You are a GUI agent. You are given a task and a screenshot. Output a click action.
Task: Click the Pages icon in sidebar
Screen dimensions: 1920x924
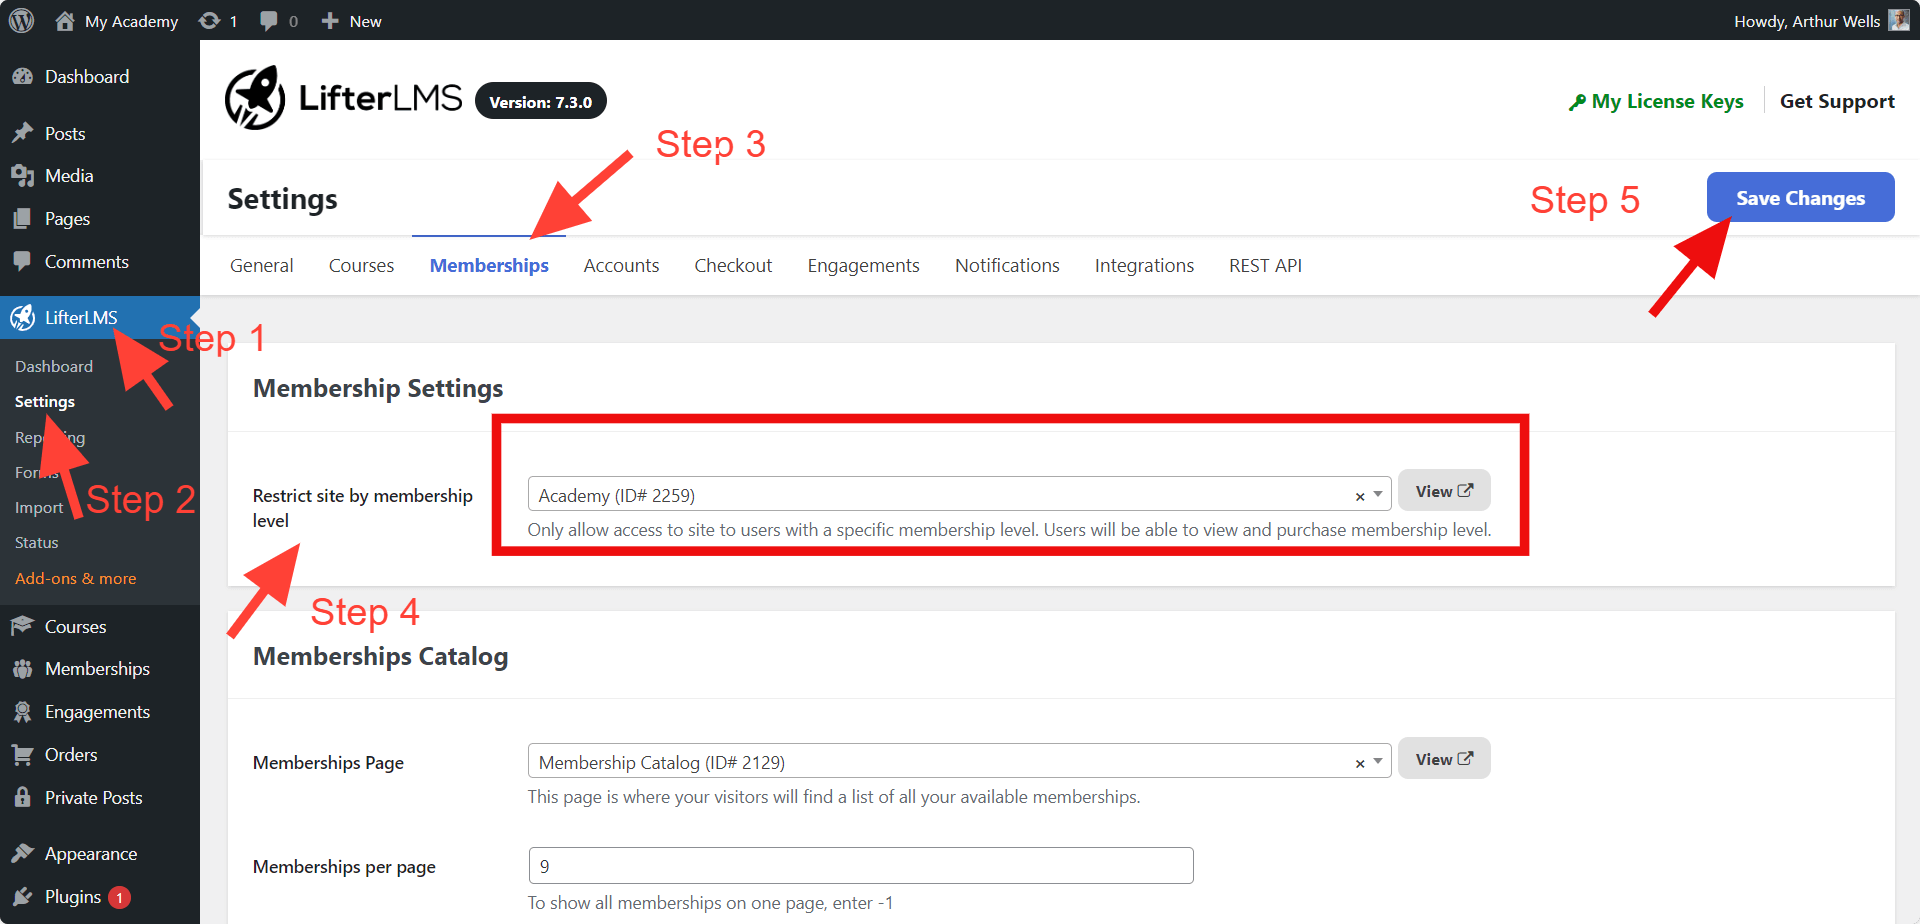(x=22, y=219)
